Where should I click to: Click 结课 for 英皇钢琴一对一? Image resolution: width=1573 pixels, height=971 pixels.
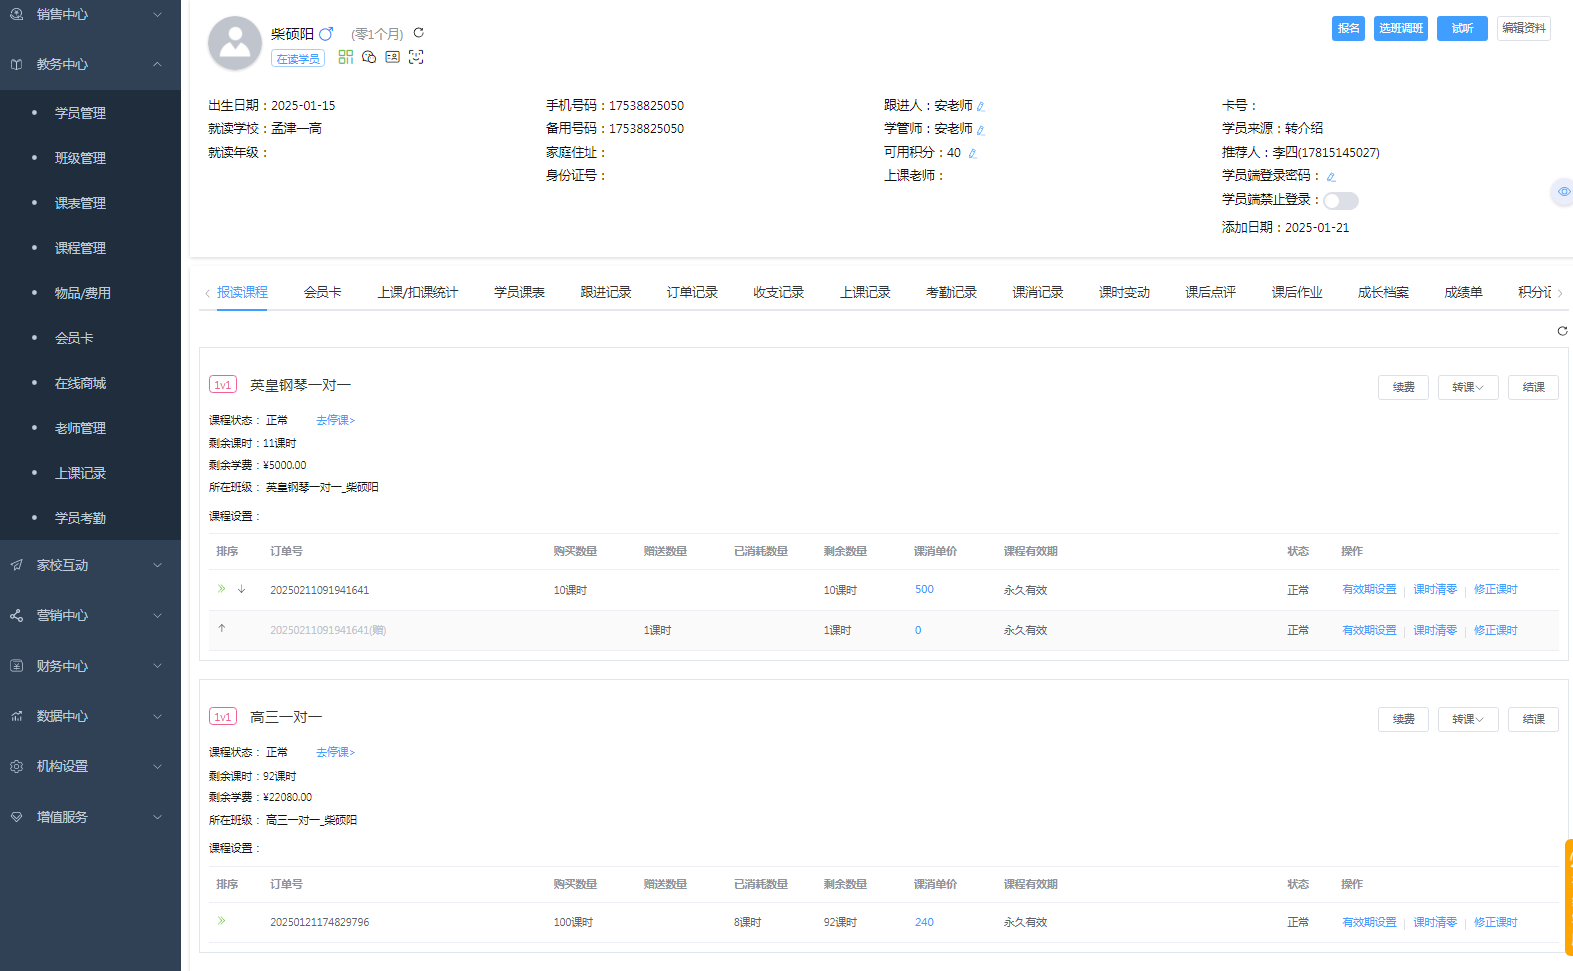[1534, 387]
